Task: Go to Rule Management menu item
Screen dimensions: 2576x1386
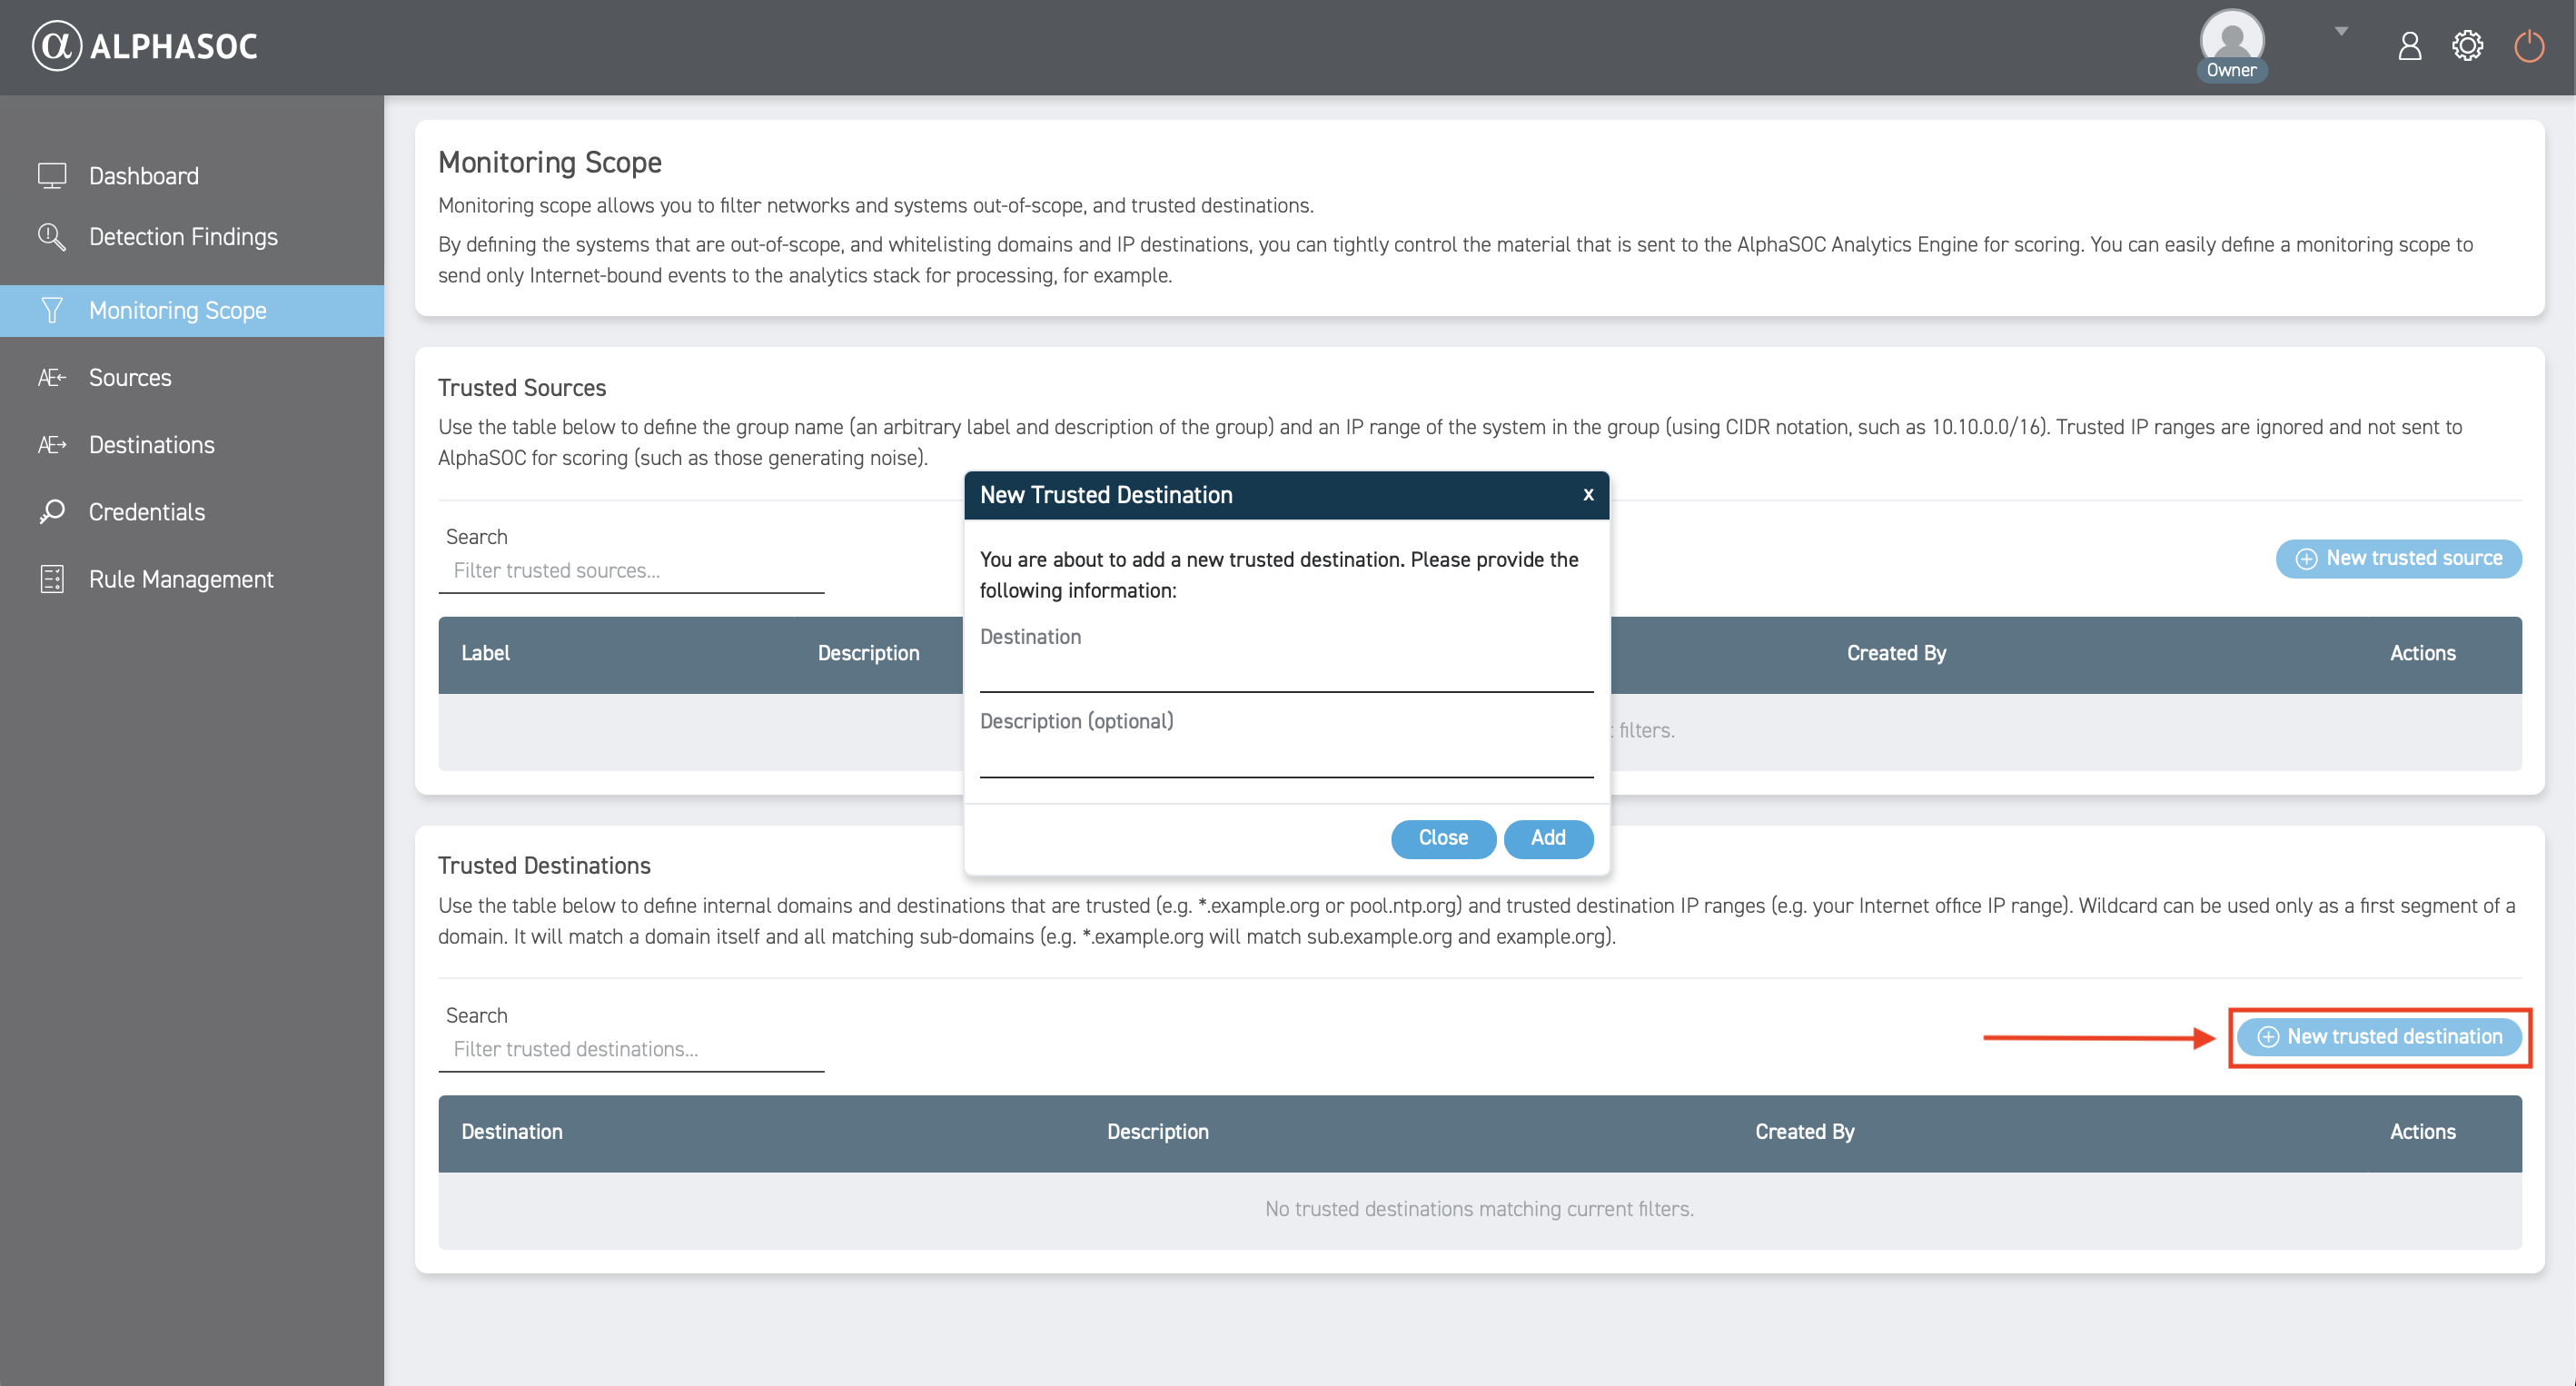Action: pyautogui.click(x=181, y=579)
